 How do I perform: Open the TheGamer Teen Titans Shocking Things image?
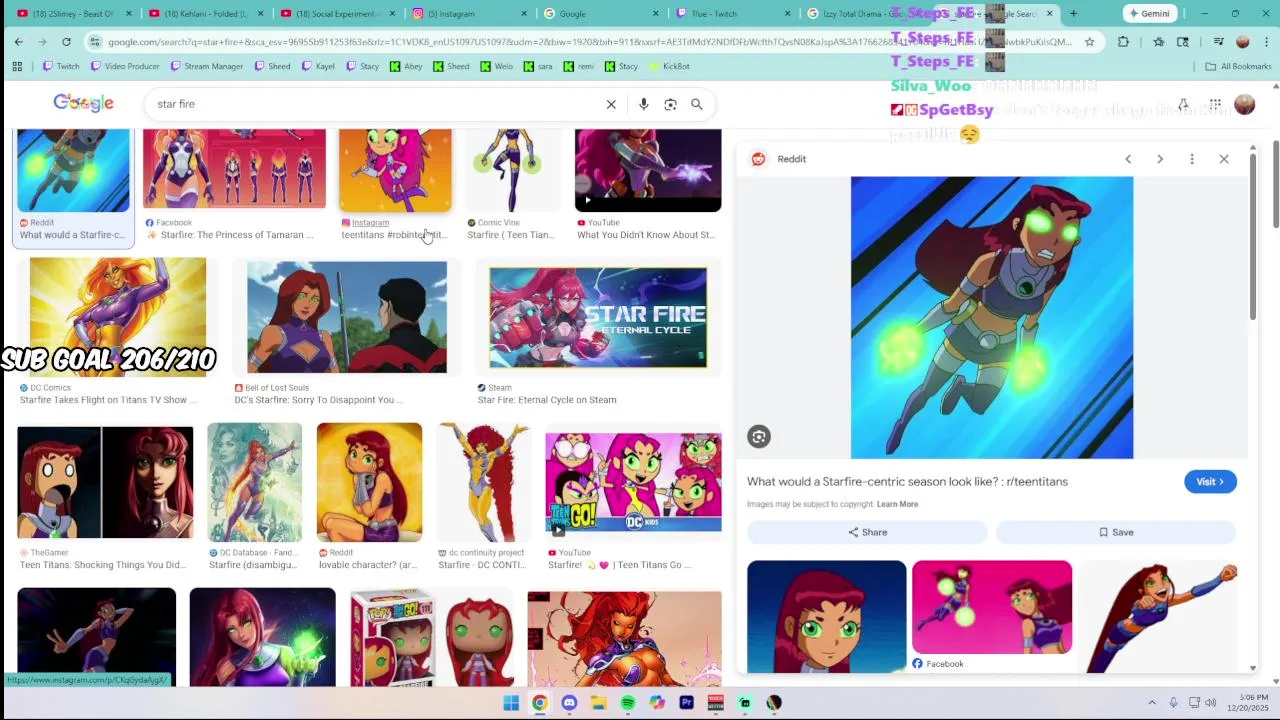pyautogui.click(x=105, y=483)
